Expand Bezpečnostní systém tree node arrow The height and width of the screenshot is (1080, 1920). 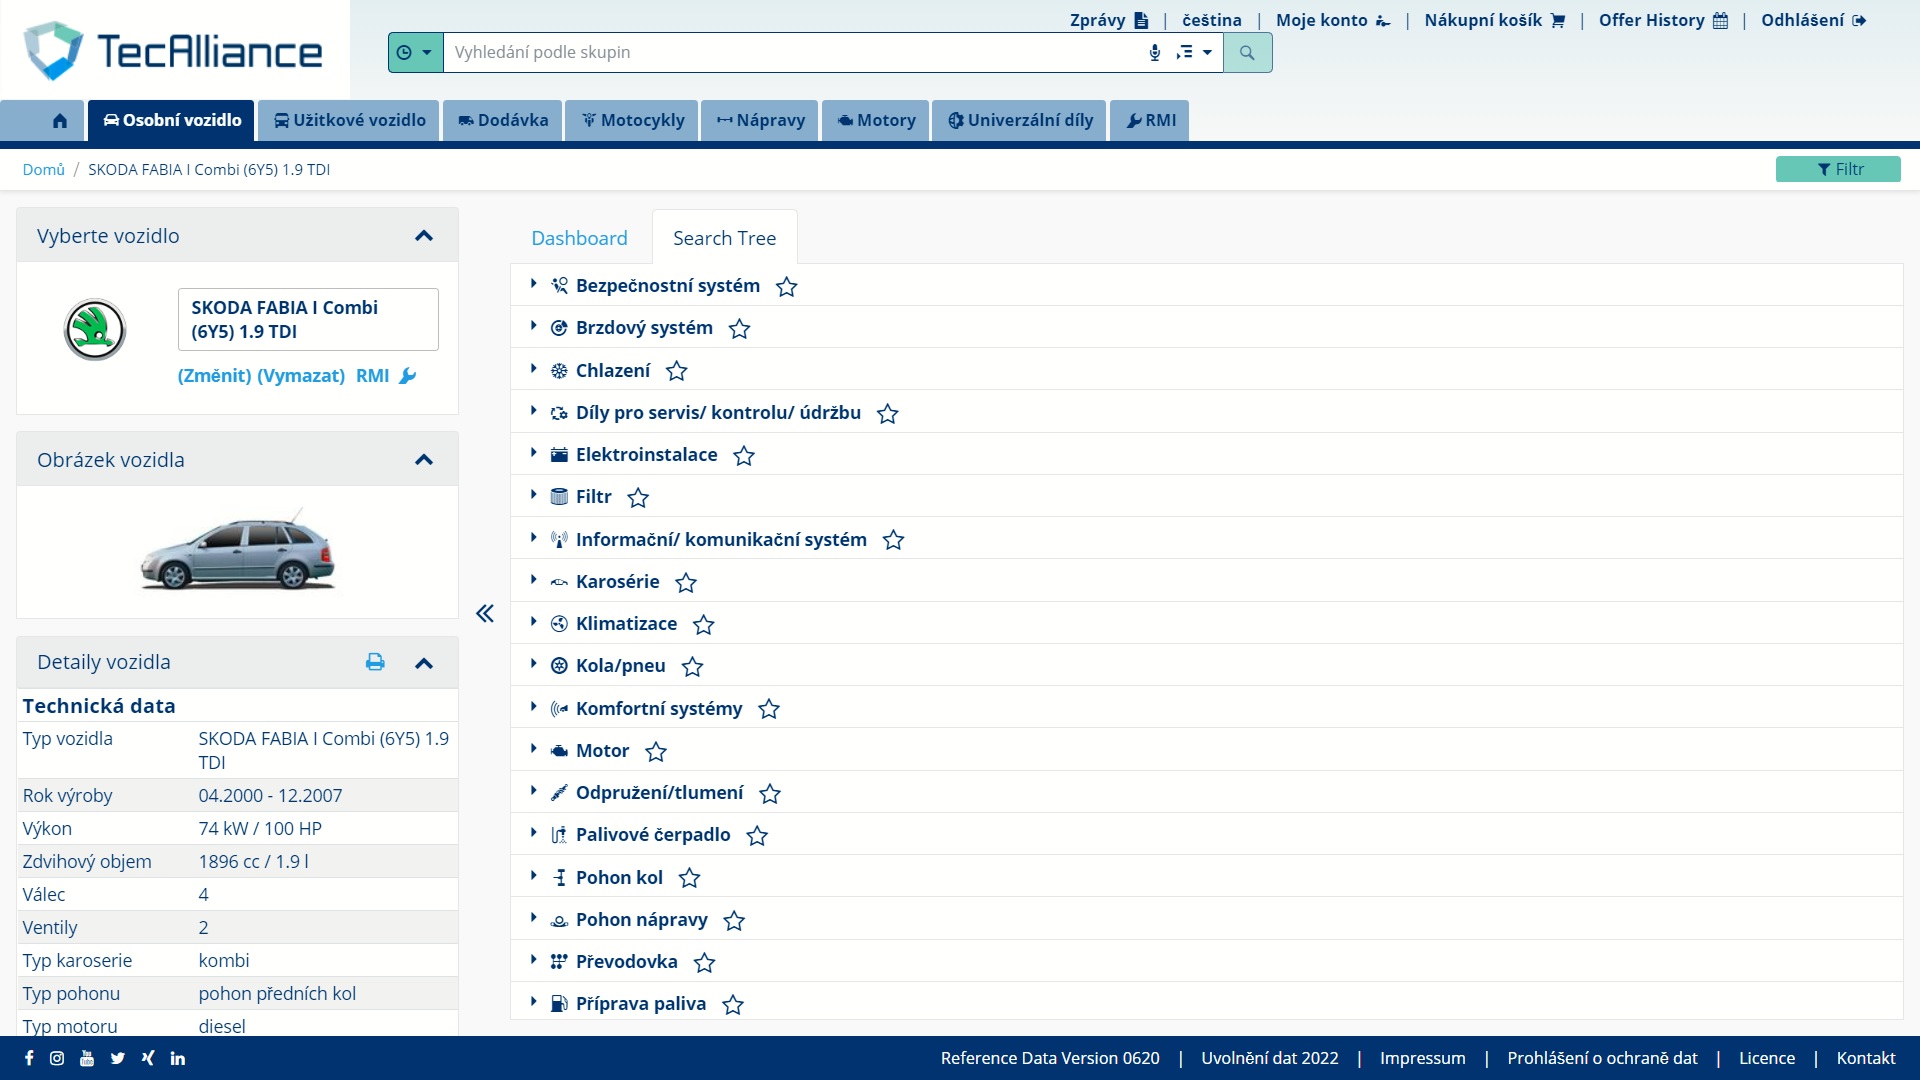pyautogui.click(x=534, y=285)
